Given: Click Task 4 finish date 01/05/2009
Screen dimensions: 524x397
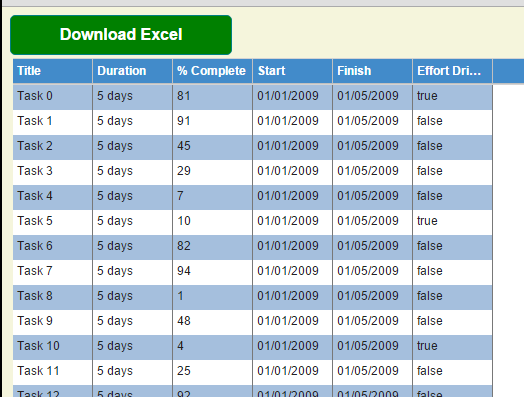Looking at the screenshot, I should [373, 197].
